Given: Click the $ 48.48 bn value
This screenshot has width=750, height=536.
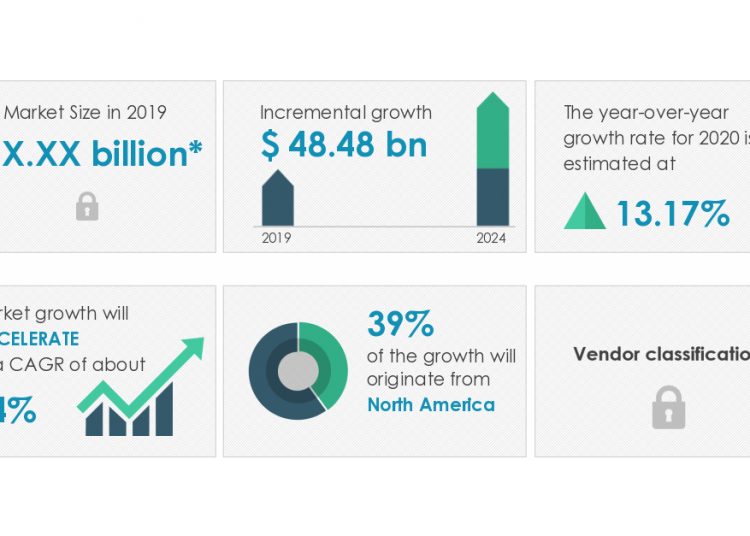Looking at the screenshot, I should (343, 146).
